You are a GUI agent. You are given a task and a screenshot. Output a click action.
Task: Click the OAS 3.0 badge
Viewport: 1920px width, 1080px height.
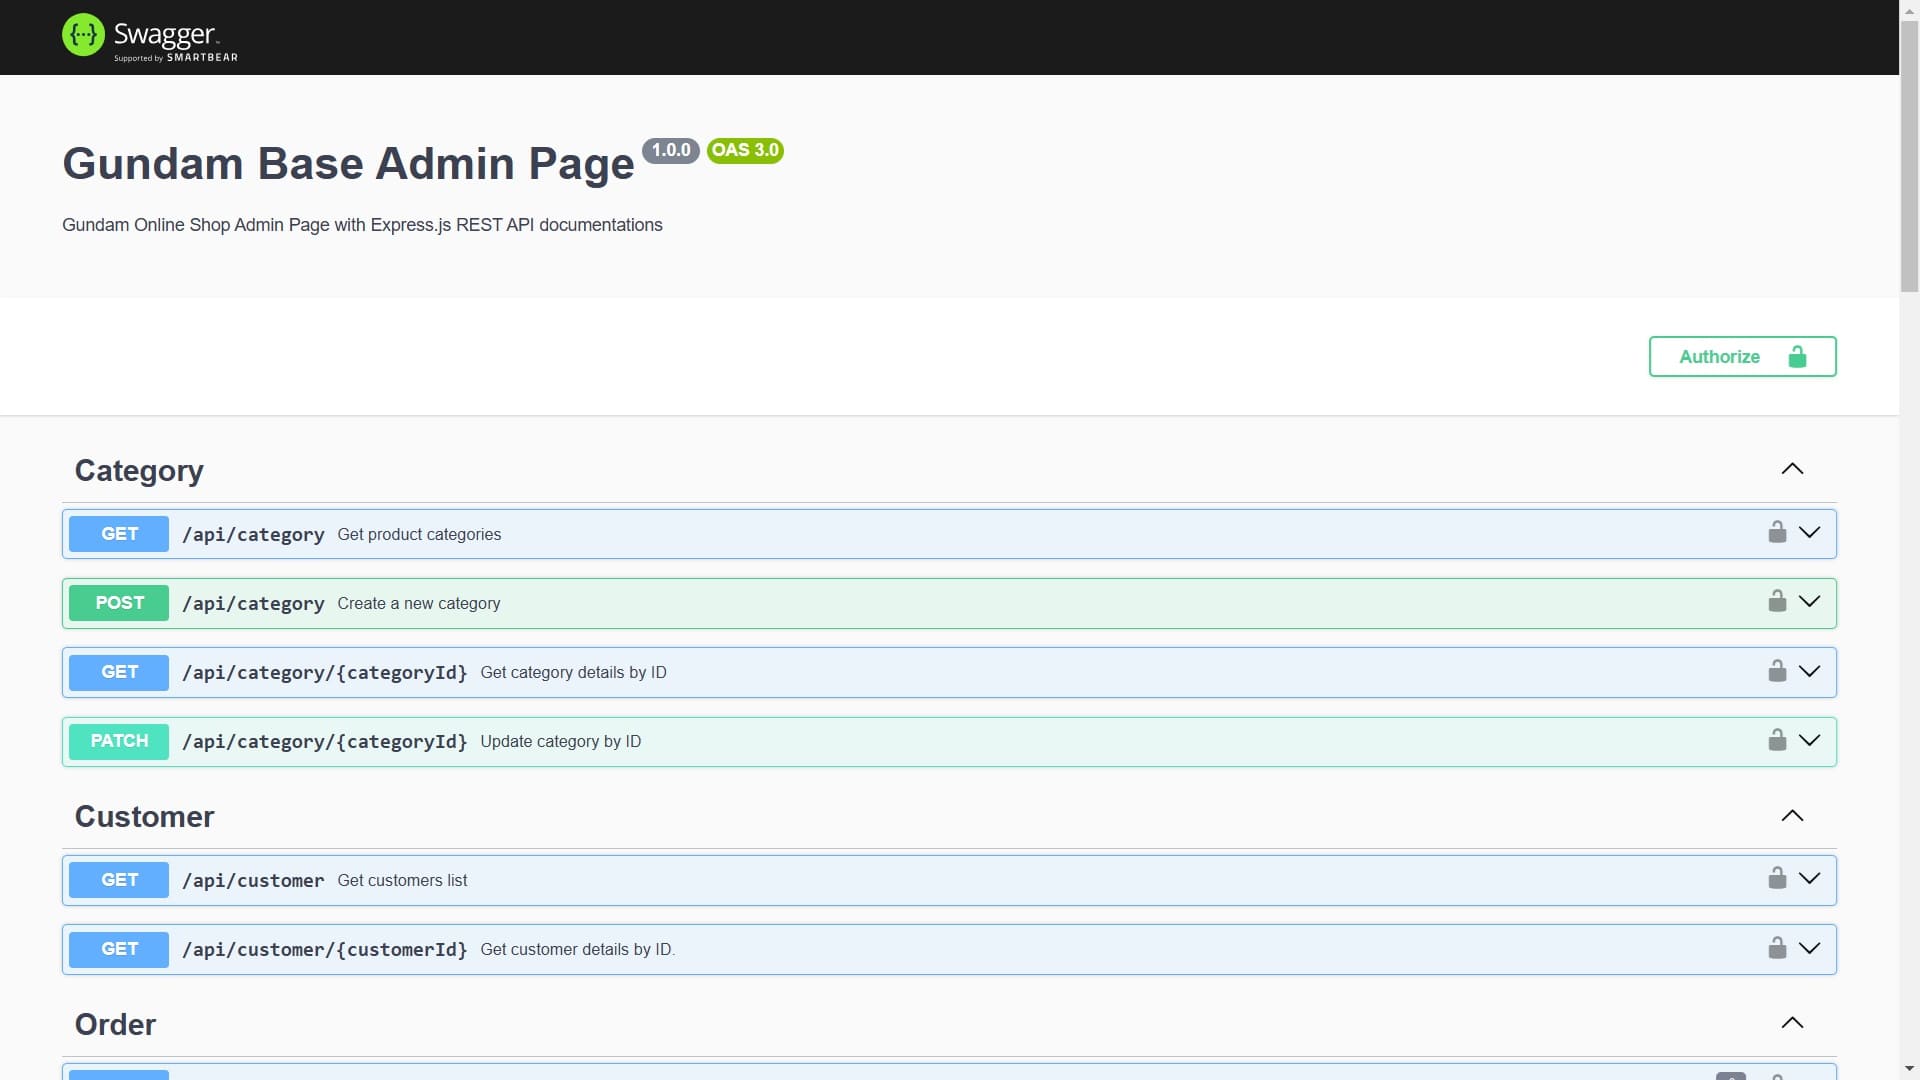[745, 150]
